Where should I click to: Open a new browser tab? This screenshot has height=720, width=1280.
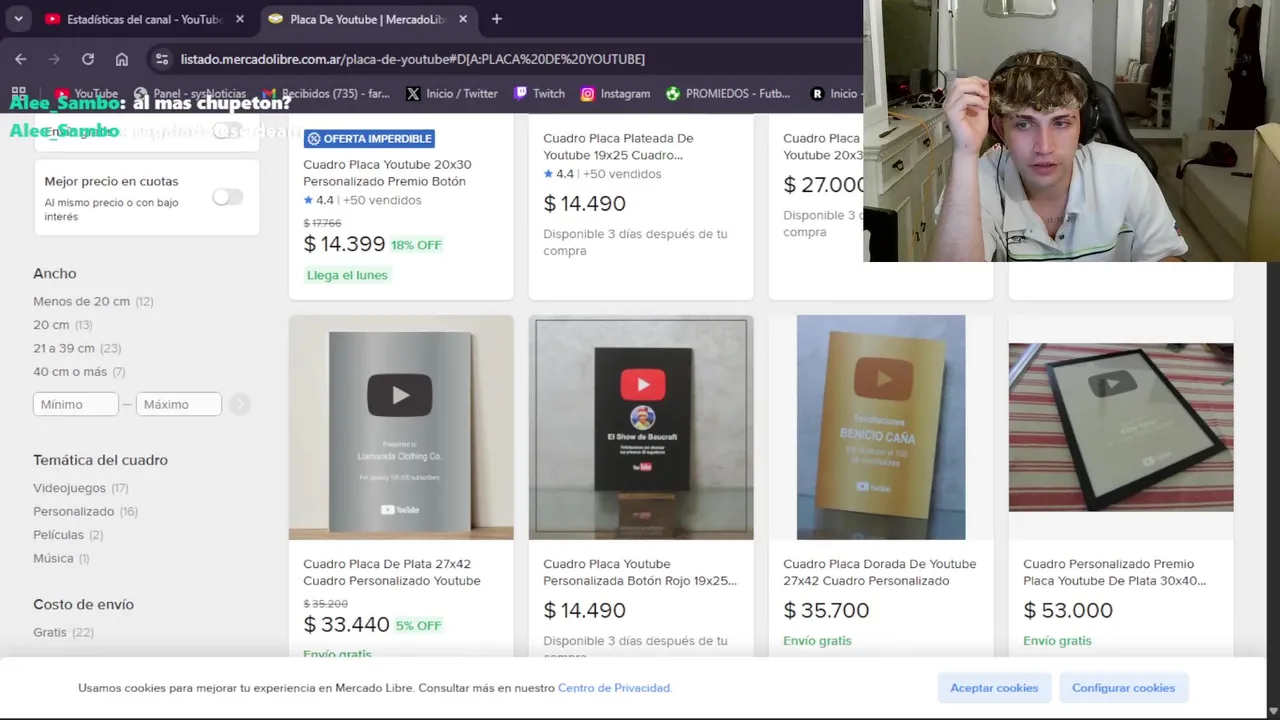[496, 19]
